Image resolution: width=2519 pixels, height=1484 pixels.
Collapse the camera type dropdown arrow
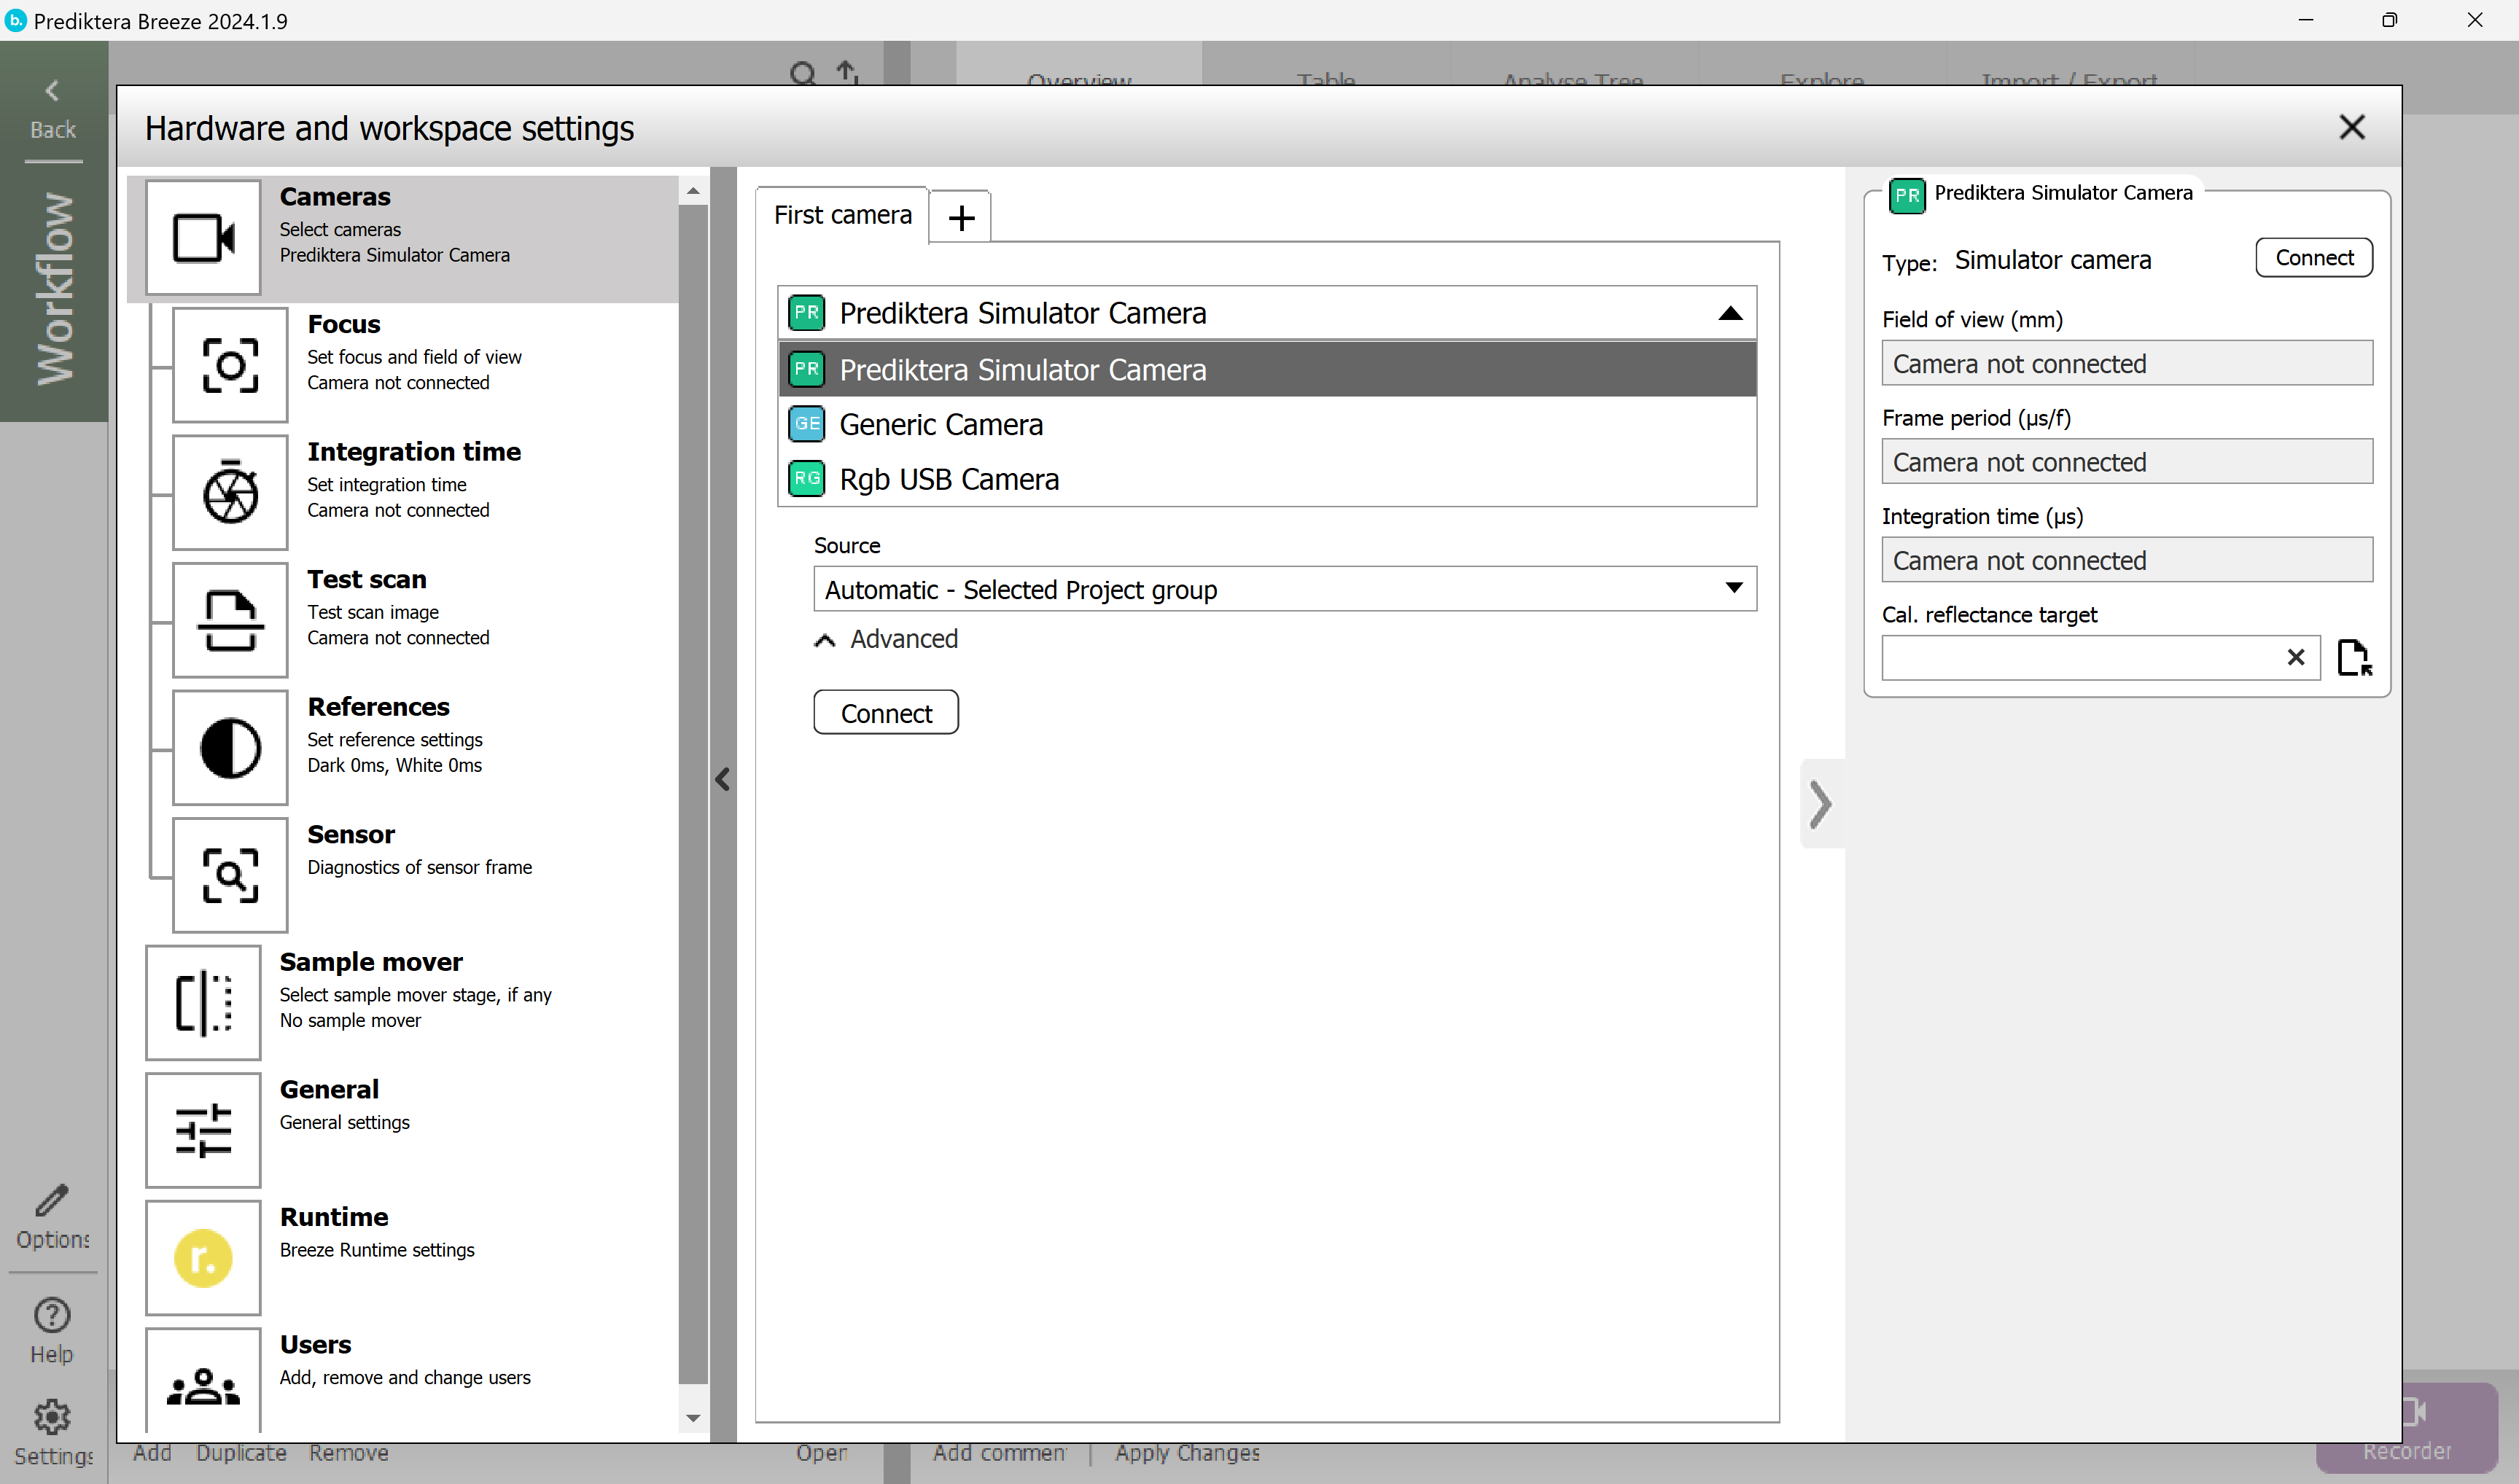[x=1730, y=314]
